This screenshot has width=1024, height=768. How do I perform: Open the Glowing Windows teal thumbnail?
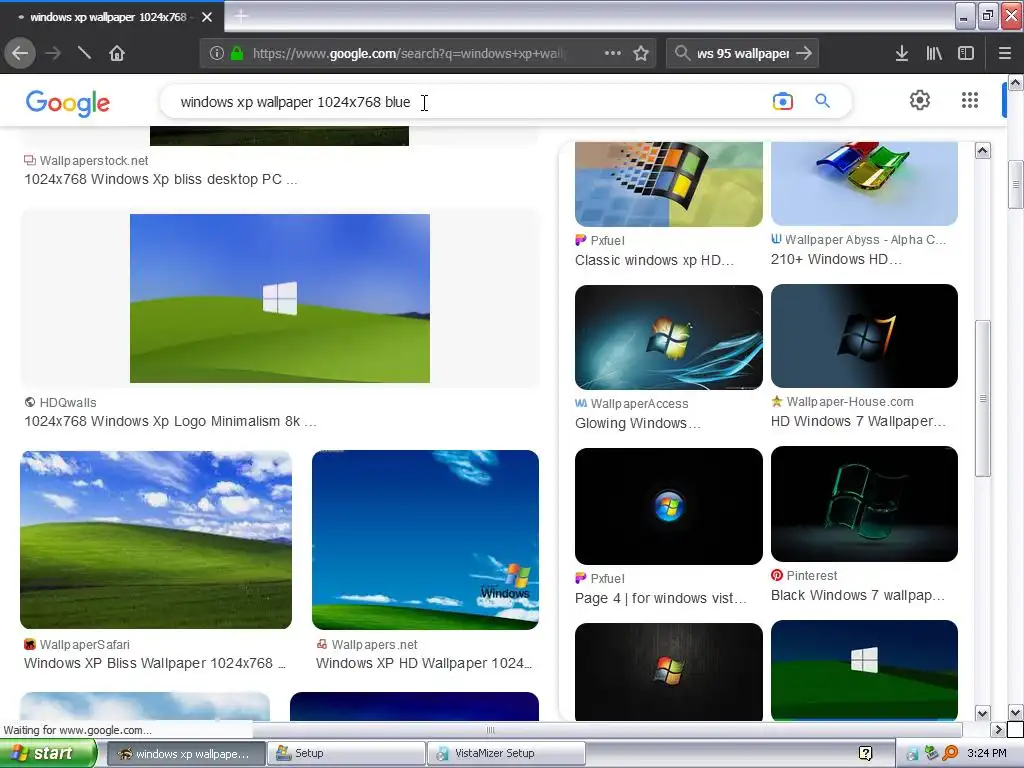click(669, 337)
